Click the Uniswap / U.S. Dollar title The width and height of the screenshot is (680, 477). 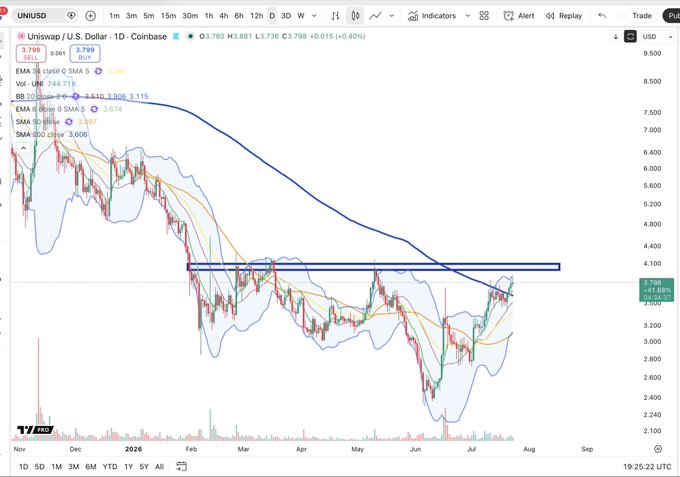(x=97, y=36)
